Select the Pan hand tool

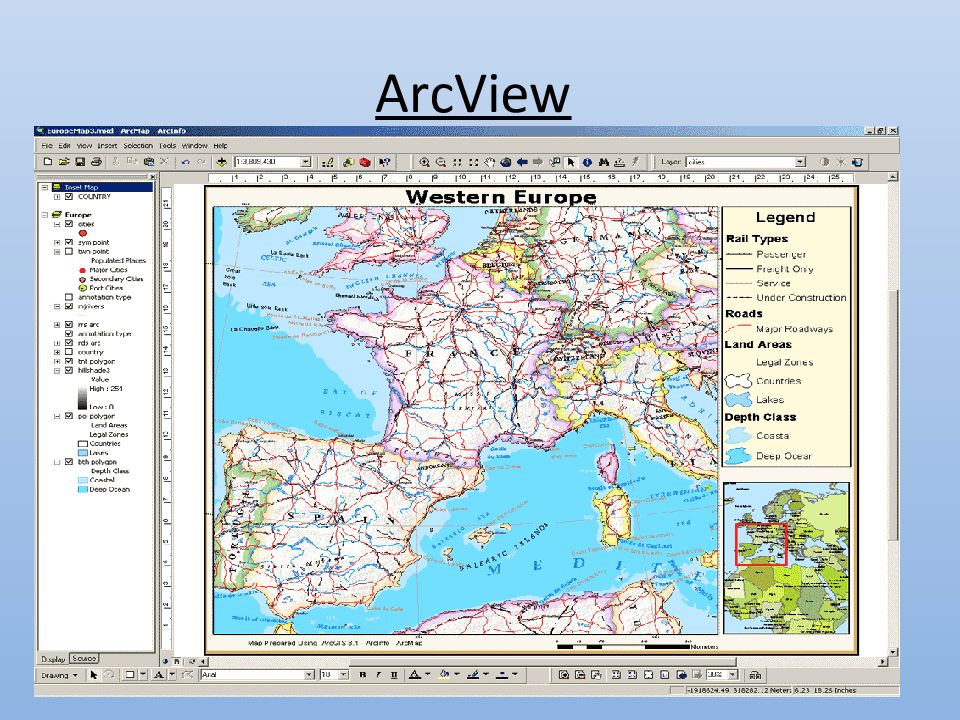[x=489, y=162]
